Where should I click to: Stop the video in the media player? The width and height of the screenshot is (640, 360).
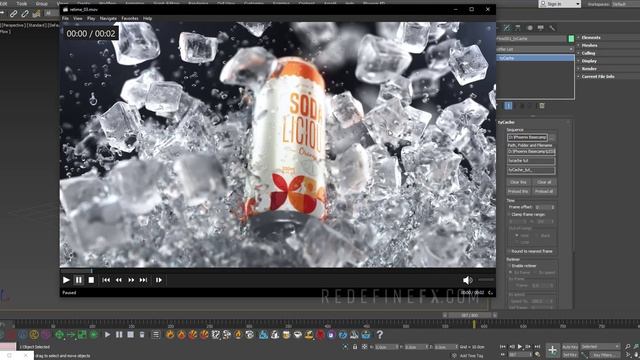coord(91,280)
